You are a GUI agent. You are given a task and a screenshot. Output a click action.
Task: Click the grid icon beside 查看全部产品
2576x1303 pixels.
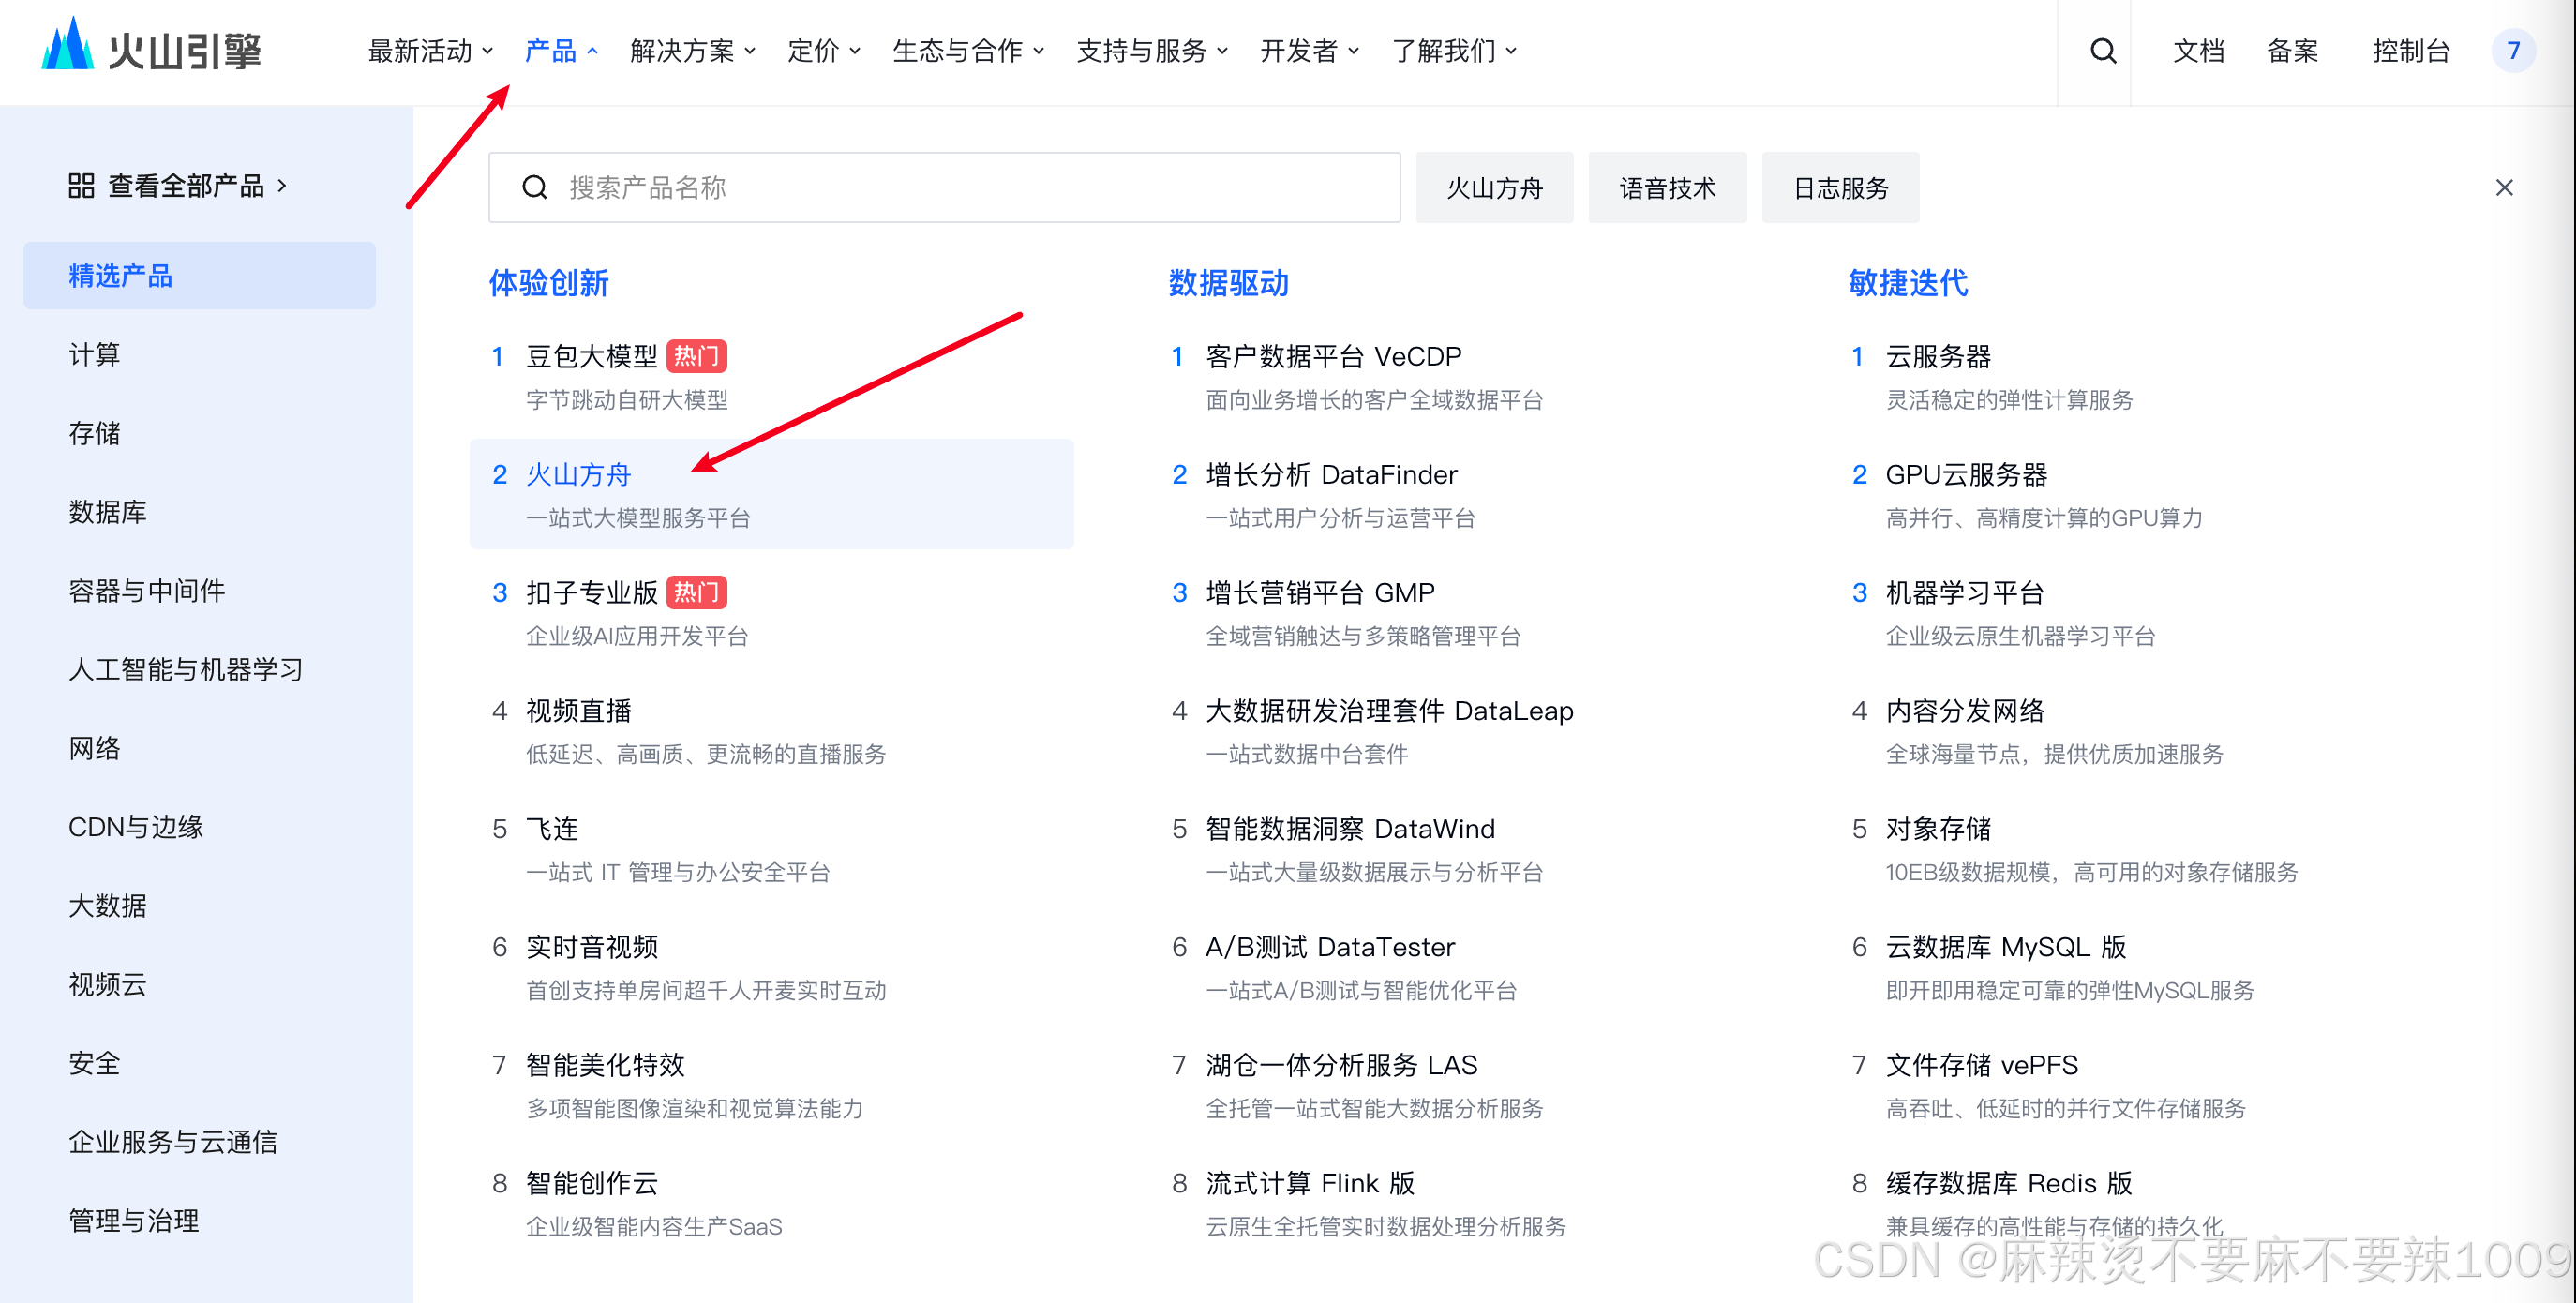(81, 186)
